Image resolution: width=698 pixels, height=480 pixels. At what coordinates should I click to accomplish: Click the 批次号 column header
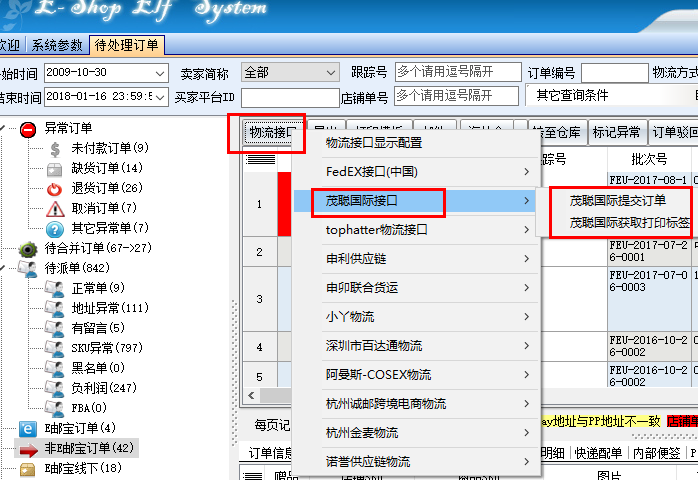(x=649, y=159)
